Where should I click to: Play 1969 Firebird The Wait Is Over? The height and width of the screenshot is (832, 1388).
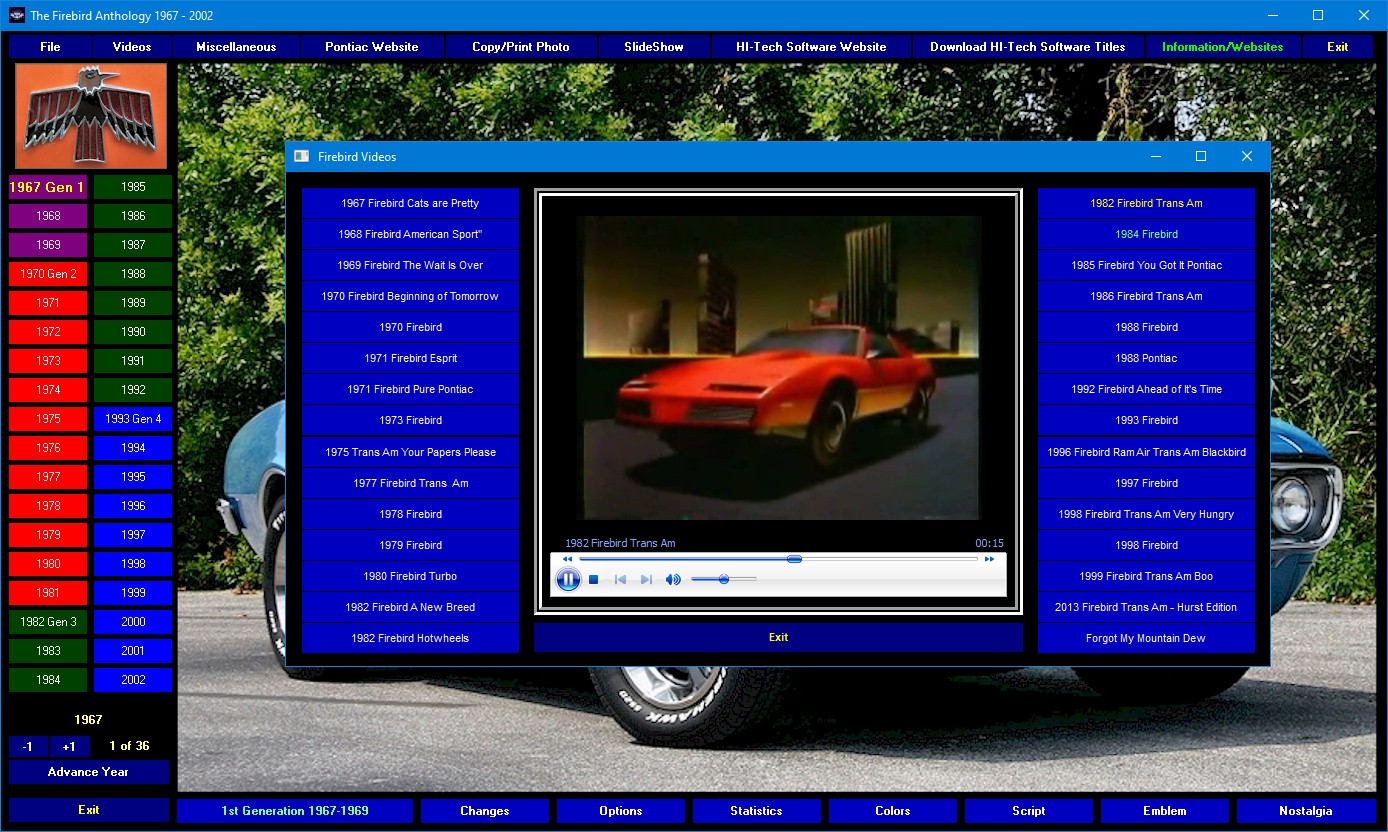click(x=410, y=265)
